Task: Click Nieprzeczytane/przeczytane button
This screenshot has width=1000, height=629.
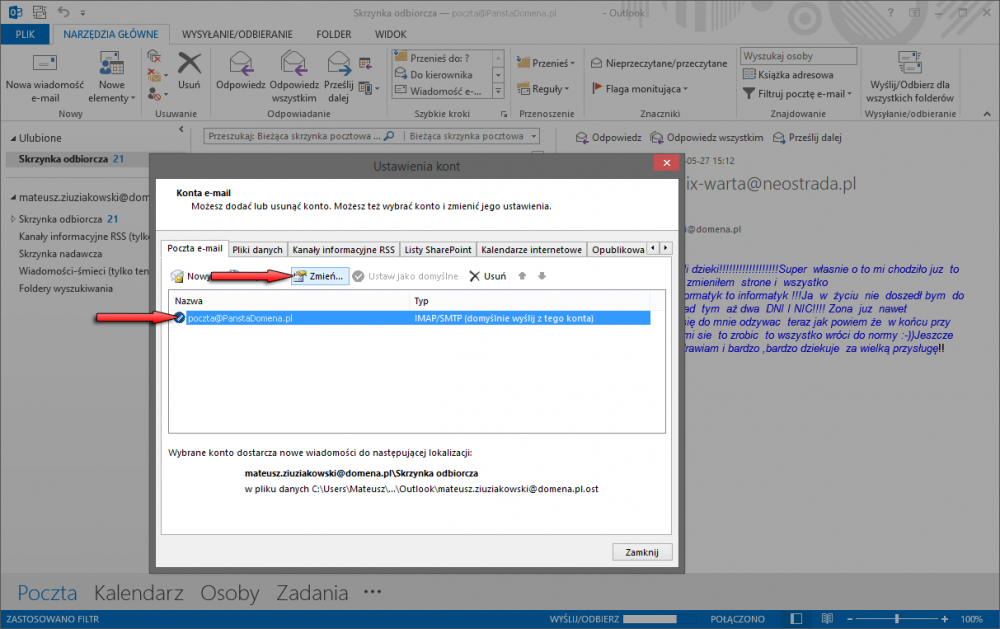Action: coord(659,63)
